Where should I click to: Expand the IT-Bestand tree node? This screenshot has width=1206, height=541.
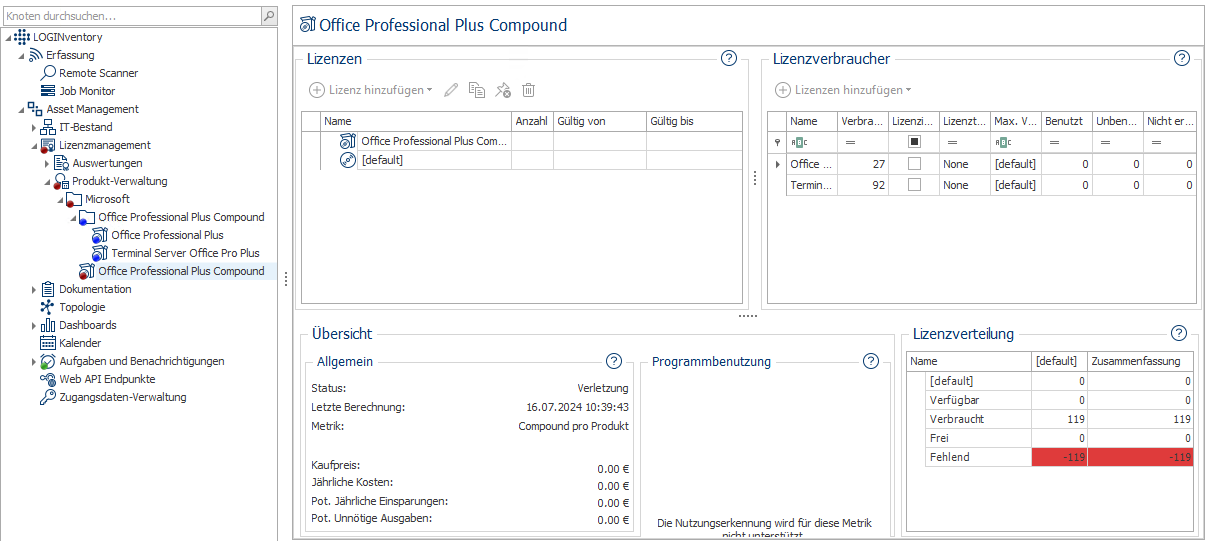[x=34, y=127]
